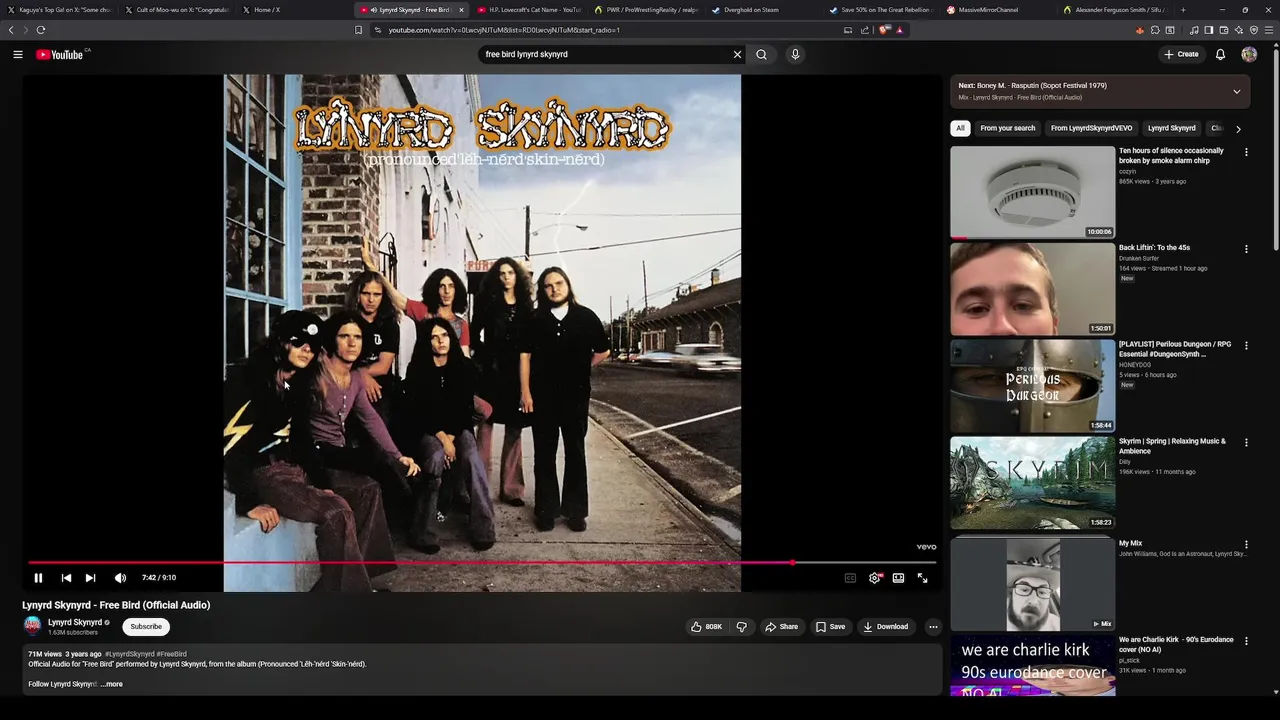The image size is (1280, 720).
Task: Select the From your search chip
Action: point(1008,128)
